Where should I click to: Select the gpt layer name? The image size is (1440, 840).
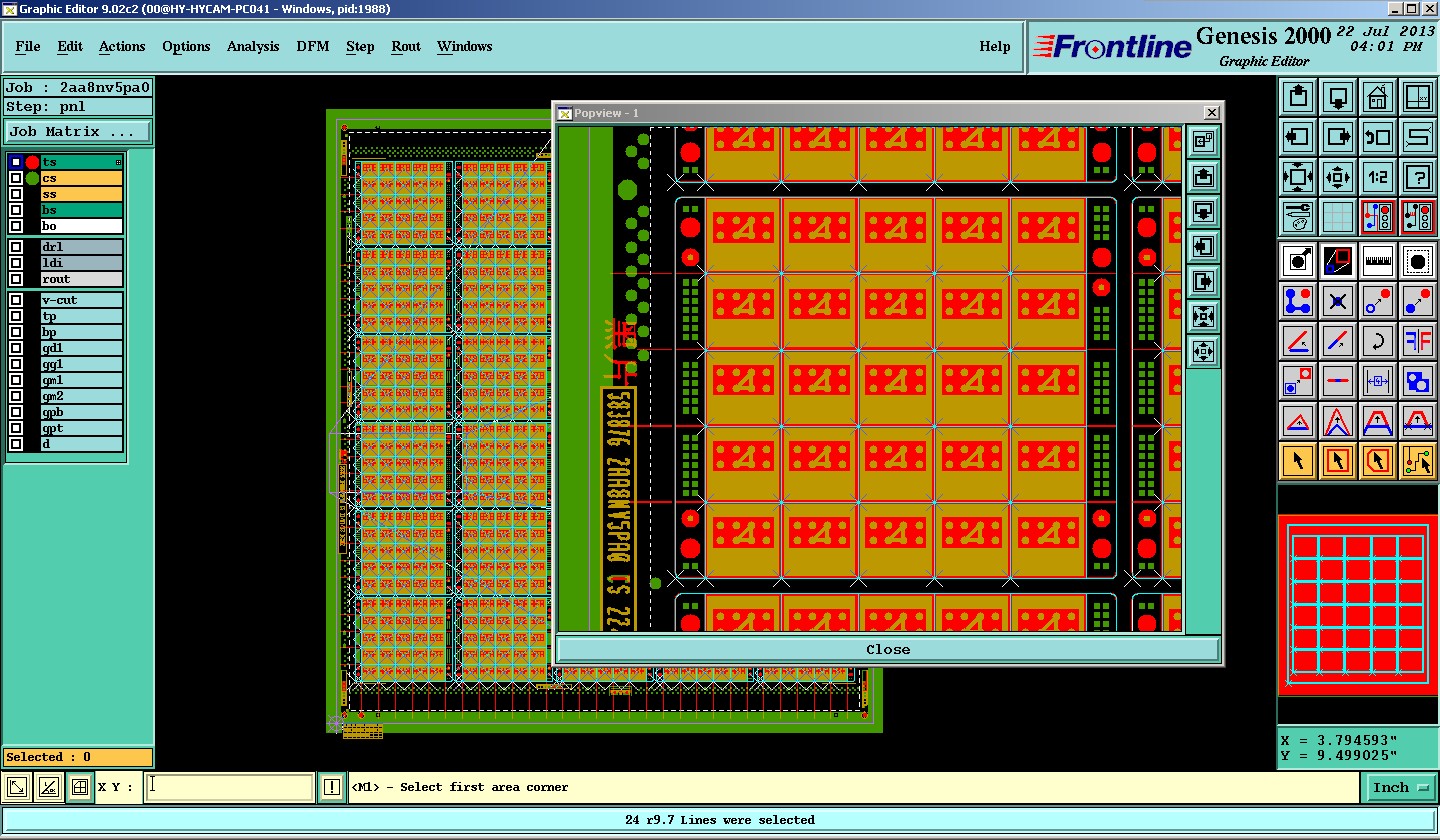tap(82, 428)
